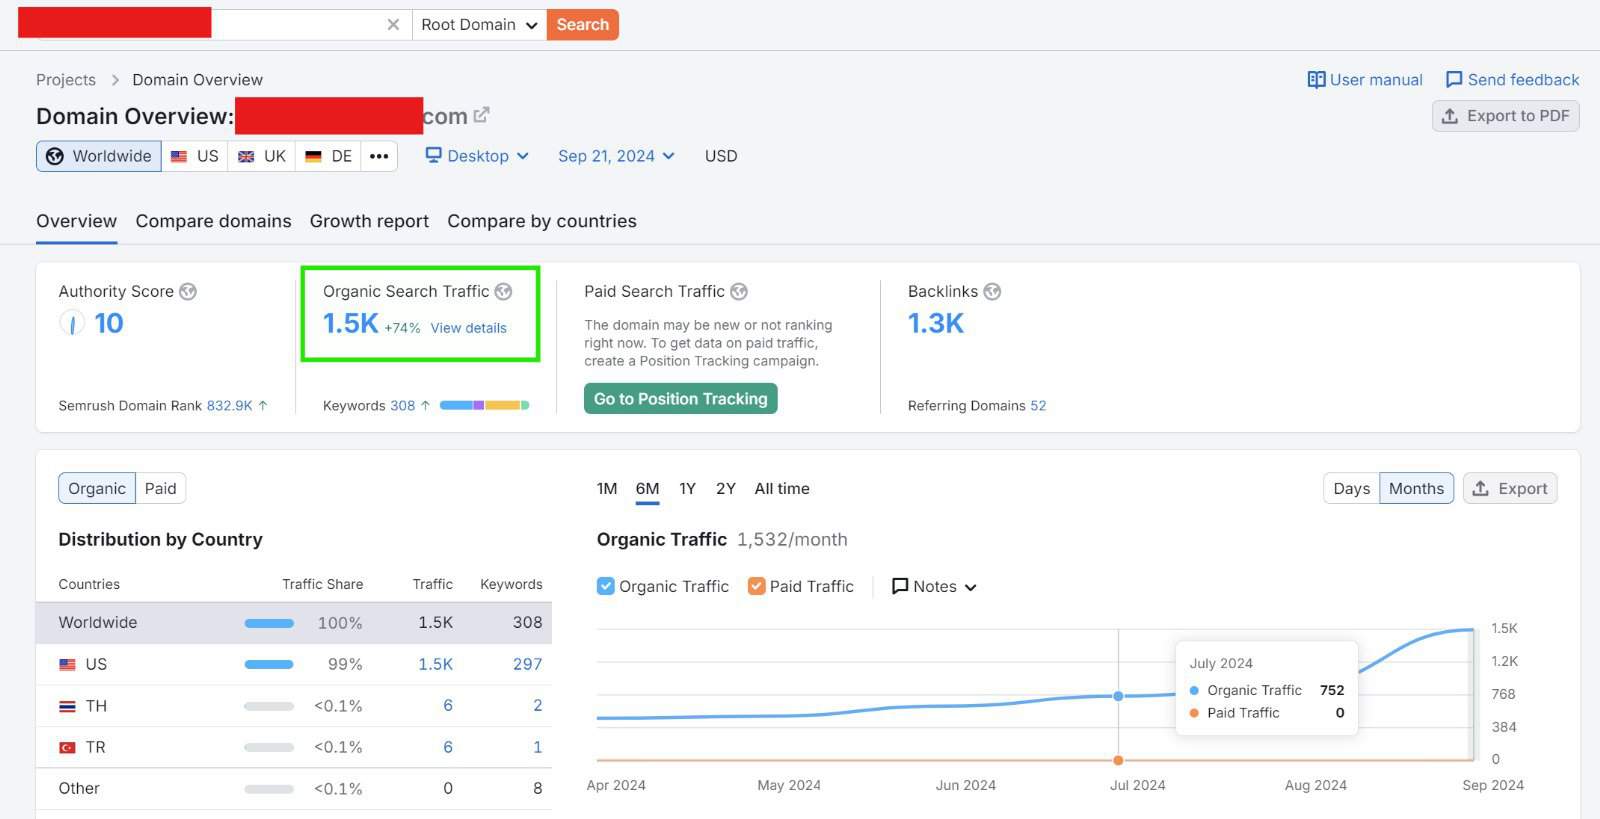Click the keywords position distribution color bar
The image size is (1600, 819).
click(x=484, y=405)
